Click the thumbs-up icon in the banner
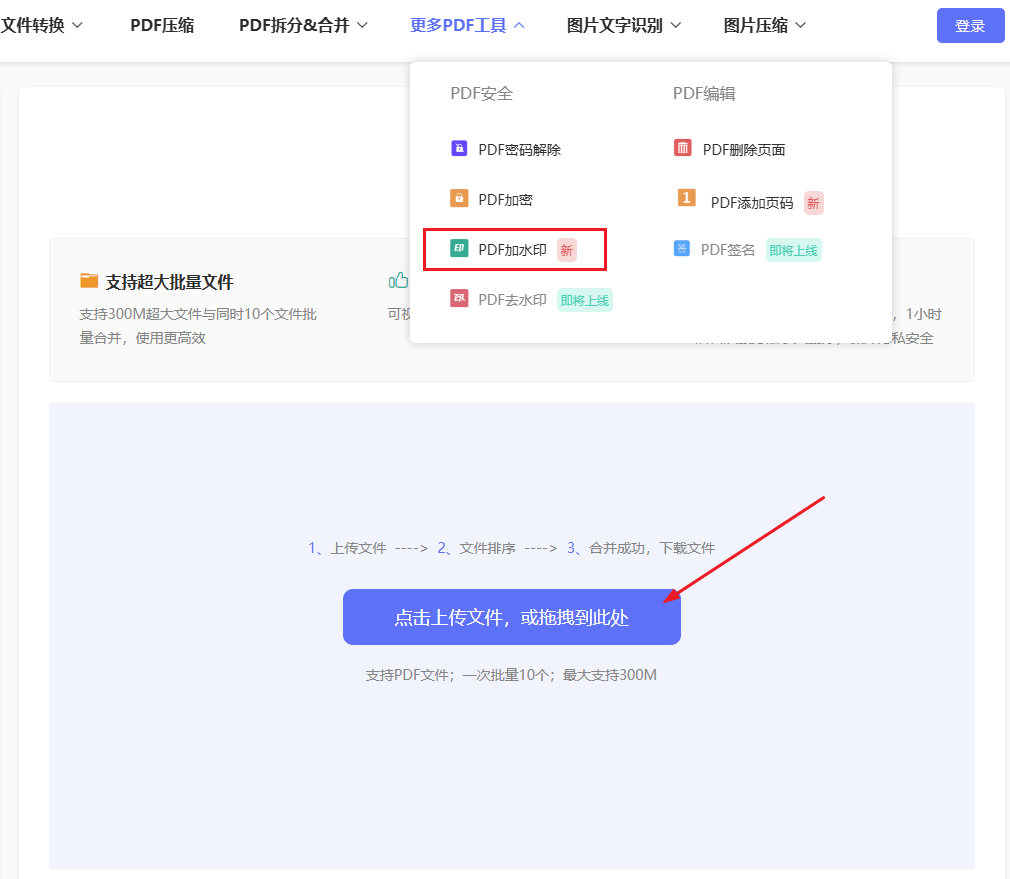The height and width of the screenshot is (879, 1010). [x=397, y=280]
